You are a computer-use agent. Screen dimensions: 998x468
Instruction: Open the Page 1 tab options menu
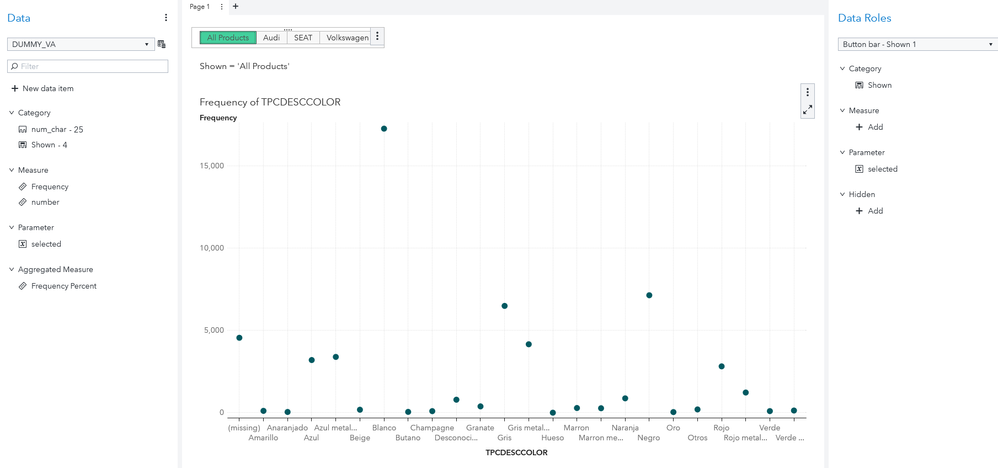pos(221,6)
